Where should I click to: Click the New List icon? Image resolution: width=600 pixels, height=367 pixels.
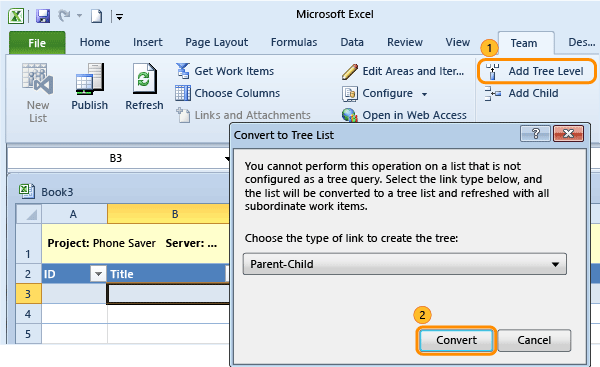(x=38, y=79)
